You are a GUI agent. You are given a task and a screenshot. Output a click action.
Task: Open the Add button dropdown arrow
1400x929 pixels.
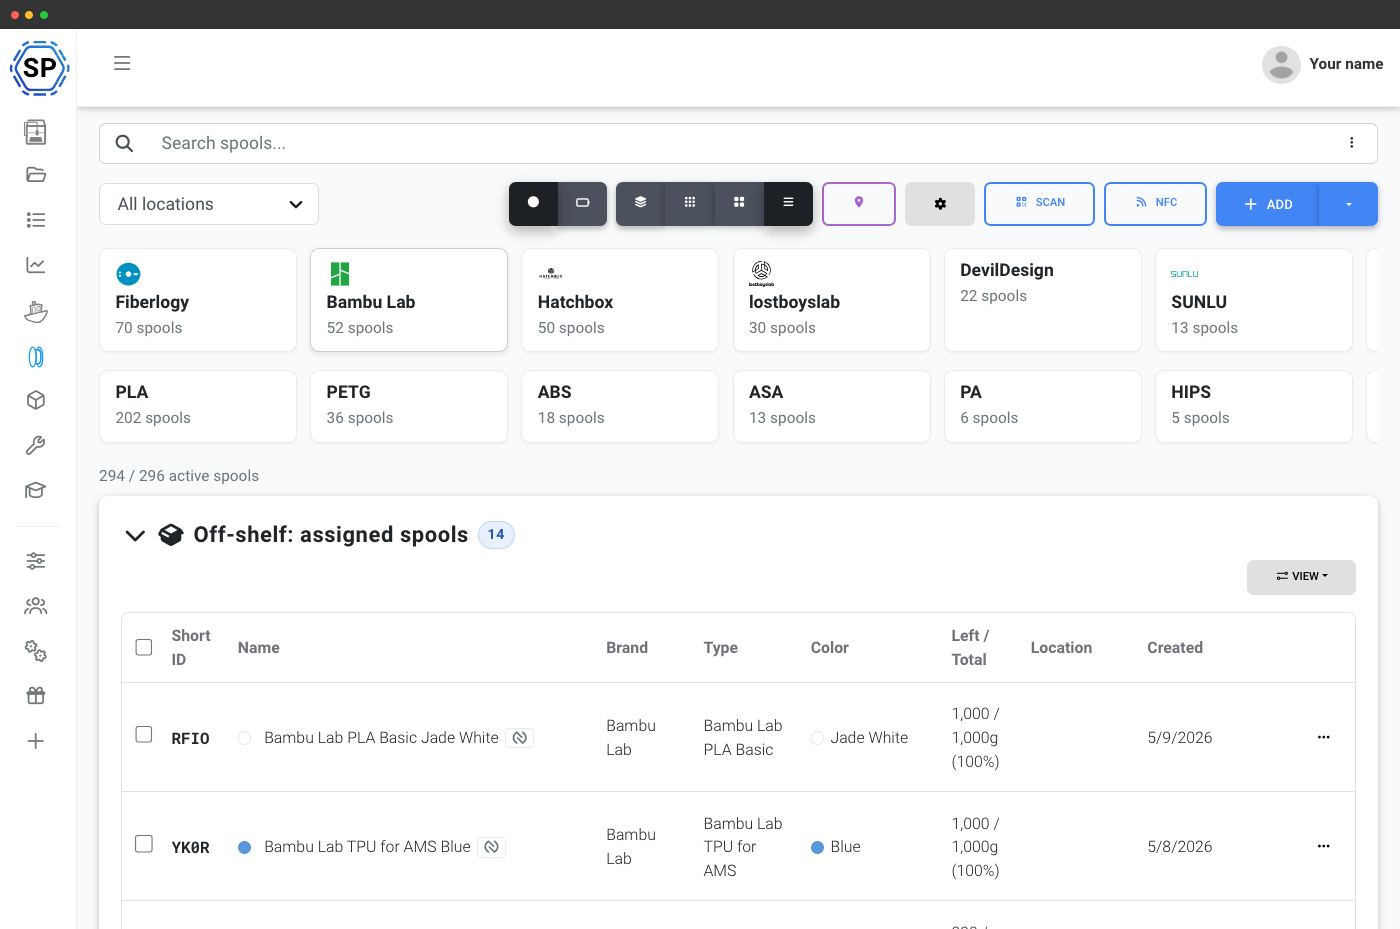click(x=1349, y=204)
